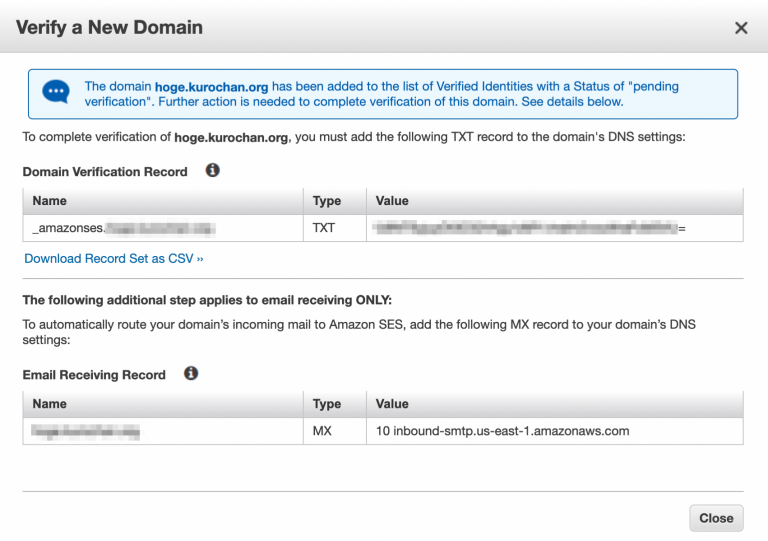This screenshot has height=541, width=768.
Task: Select the _amazonses record name cell
Action: tap(124, 228)
